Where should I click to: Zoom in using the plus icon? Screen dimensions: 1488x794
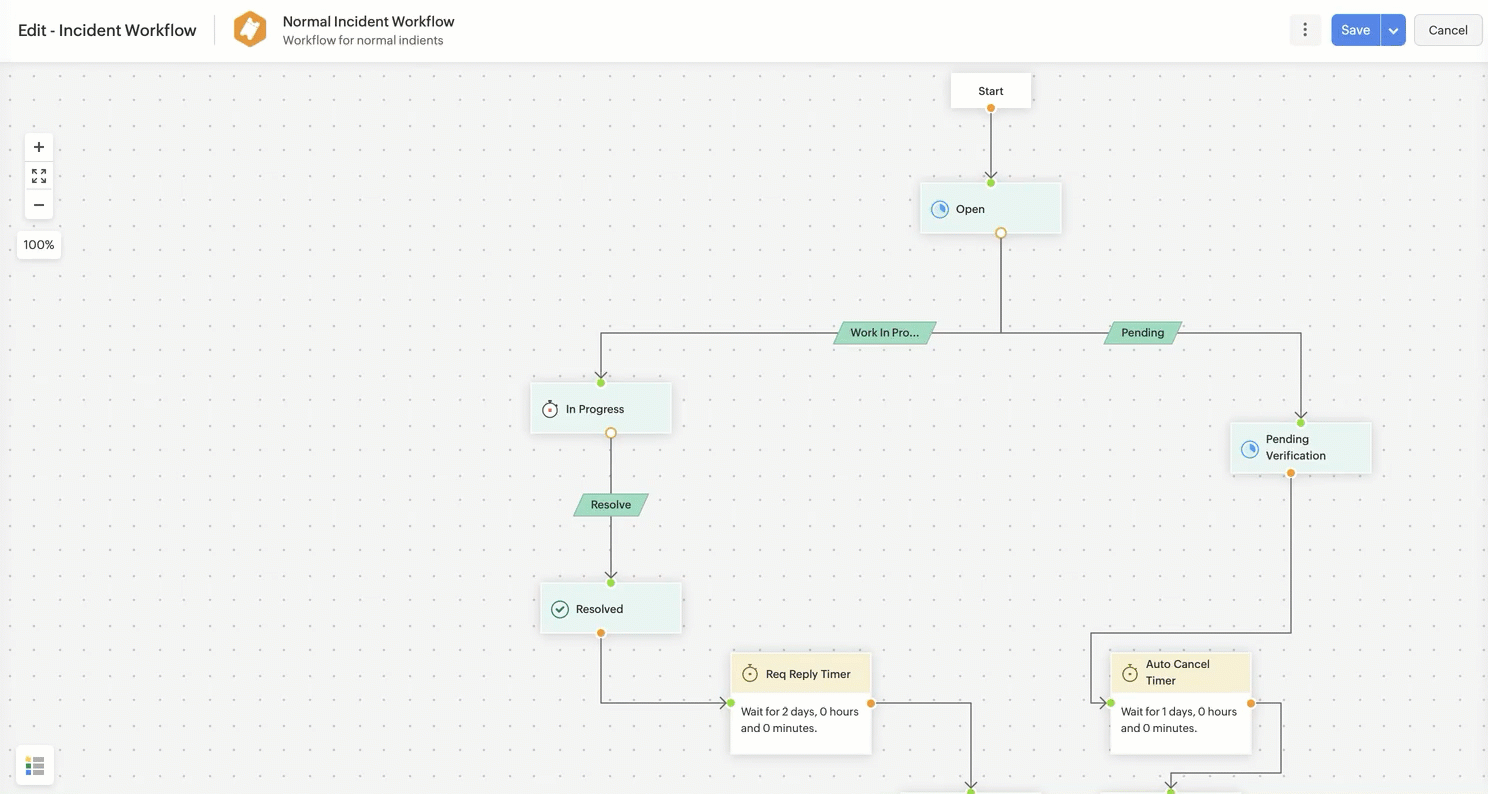[x=38, y=146]
